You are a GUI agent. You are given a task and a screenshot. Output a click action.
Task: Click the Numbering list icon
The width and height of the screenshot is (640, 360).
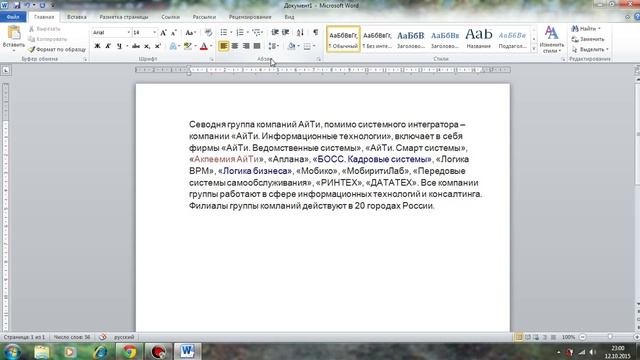pyautogui.click(x=240, y=33)
